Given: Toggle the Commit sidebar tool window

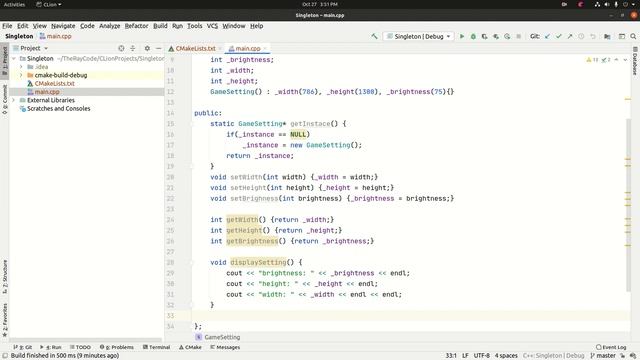Looking at the screenshot, I should [x=4, y=99].
